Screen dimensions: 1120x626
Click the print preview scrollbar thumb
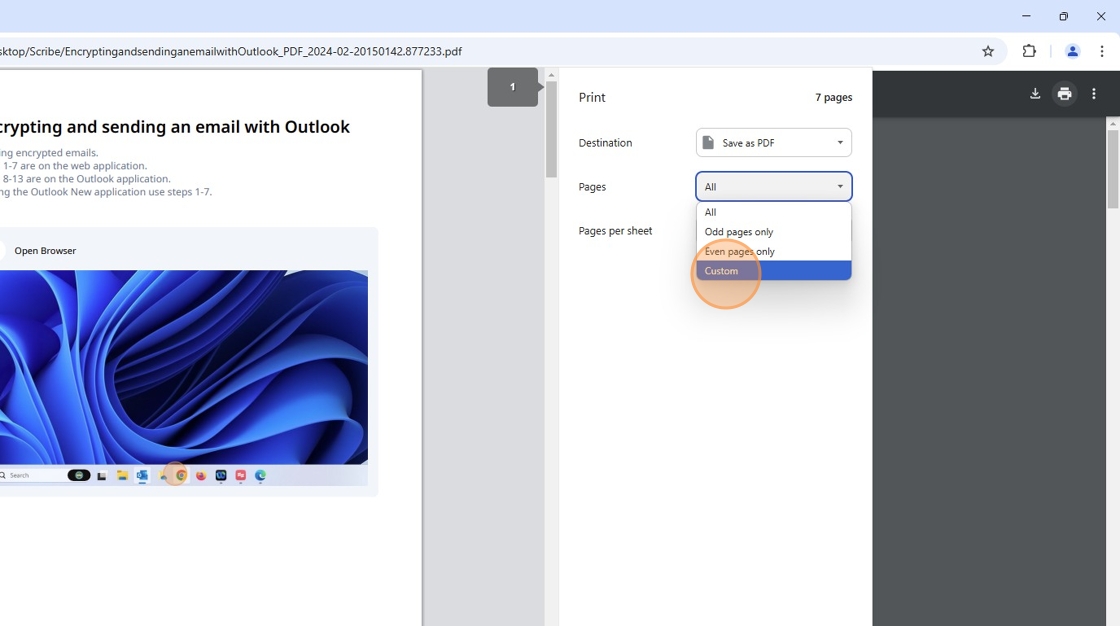(x=551, y=129)
